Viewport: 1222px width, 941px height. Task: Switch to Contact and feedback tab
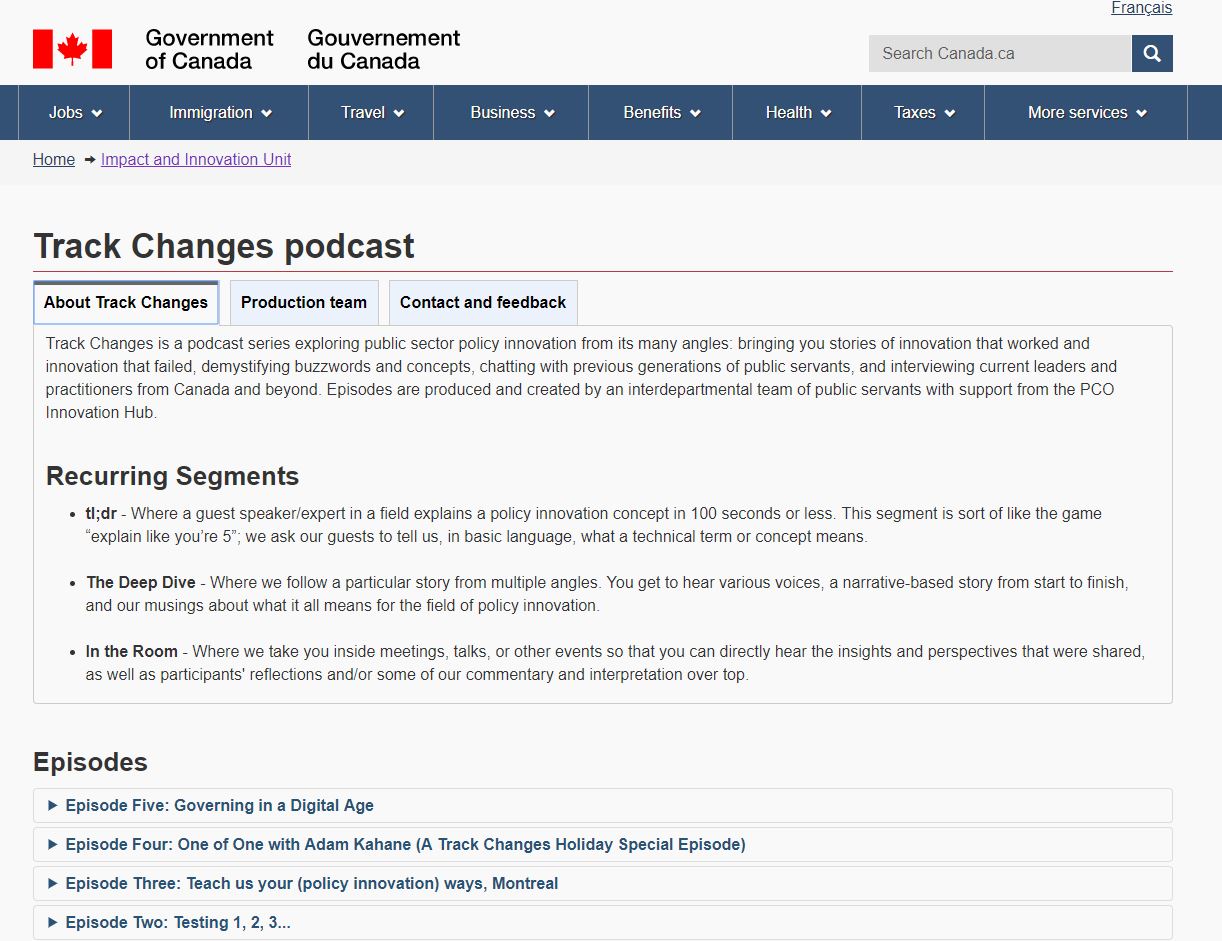[x=483, y=303]
